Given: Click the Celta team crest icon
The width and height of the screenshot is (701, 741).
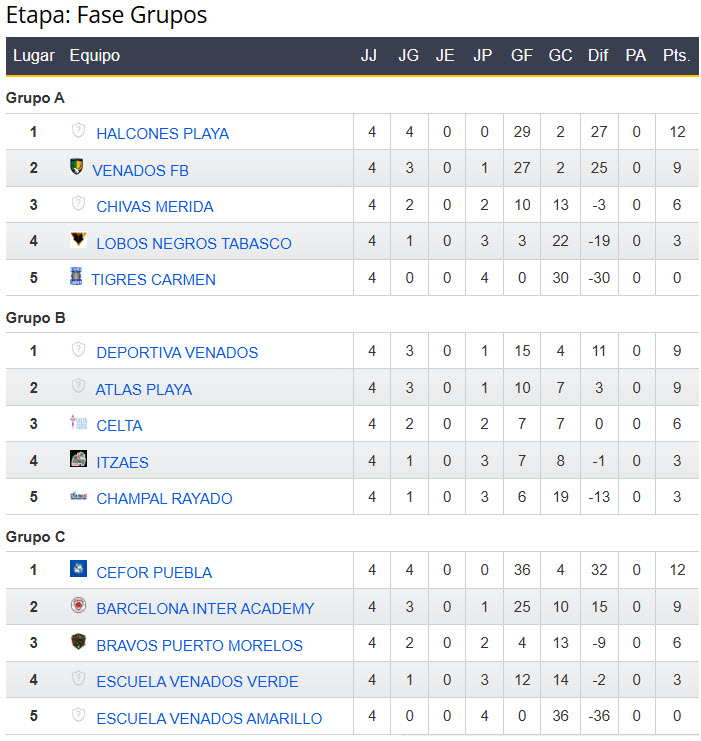Looking at the screenshot, I should coord(78,422).
